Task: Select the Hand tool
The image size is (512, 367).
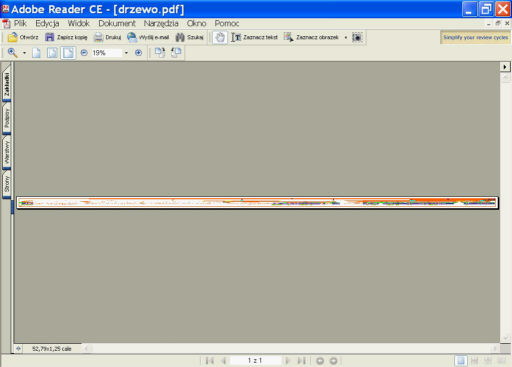Action: (220, 37)
